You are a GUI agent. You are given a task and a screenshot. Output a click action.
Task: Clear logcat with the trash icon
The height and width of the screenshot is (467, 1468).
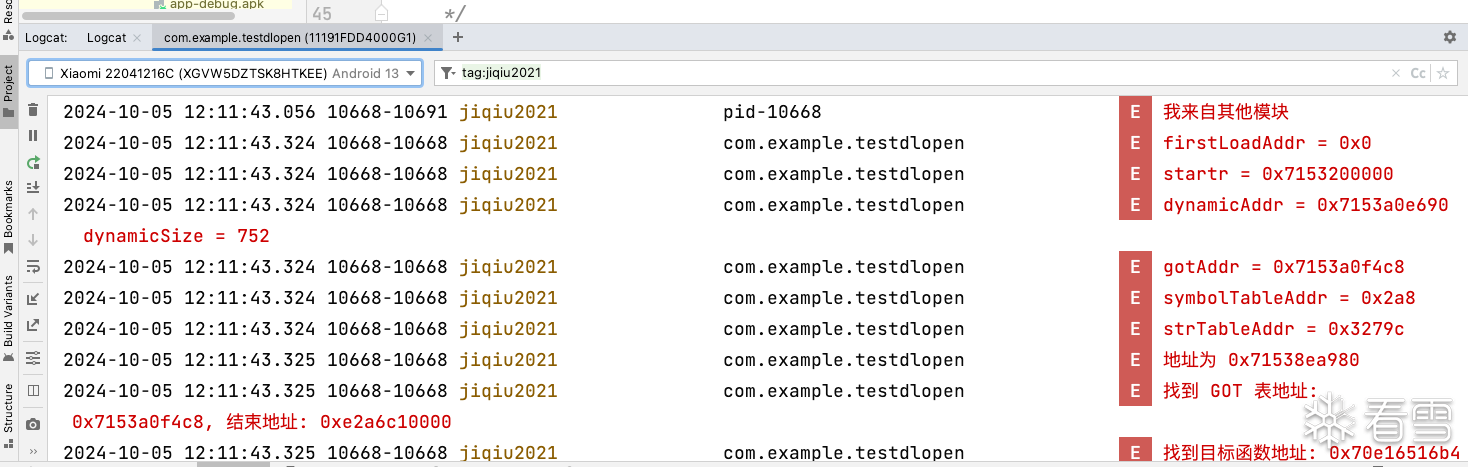[33, 110]
